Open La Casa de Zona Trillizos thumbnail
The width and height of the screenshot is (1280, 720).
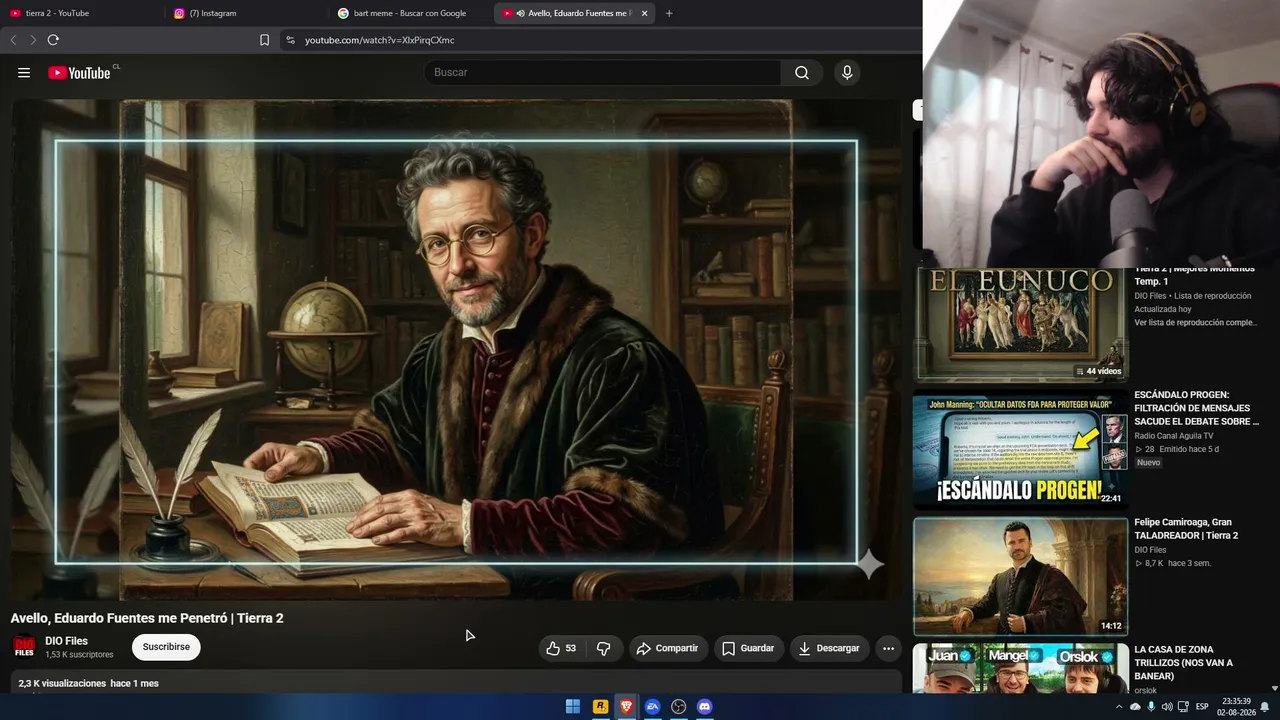coord(1020,669)
